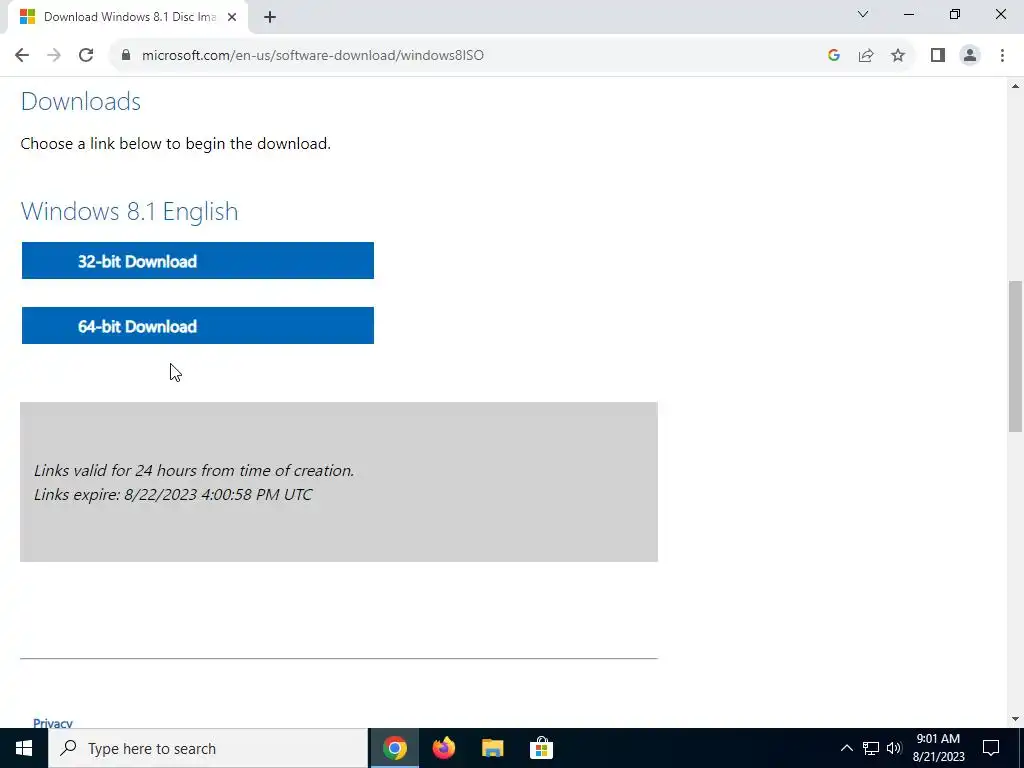
Task: View site info via lock icon
Action: 126,55
